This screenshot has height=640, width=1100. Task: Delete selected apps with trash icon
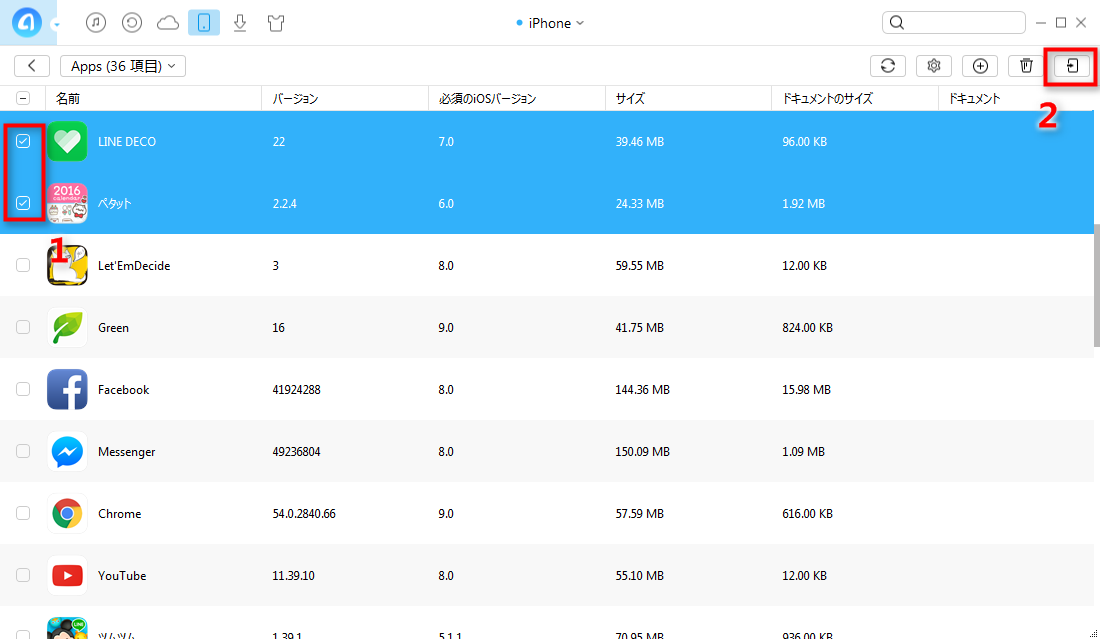(1026, 65)
